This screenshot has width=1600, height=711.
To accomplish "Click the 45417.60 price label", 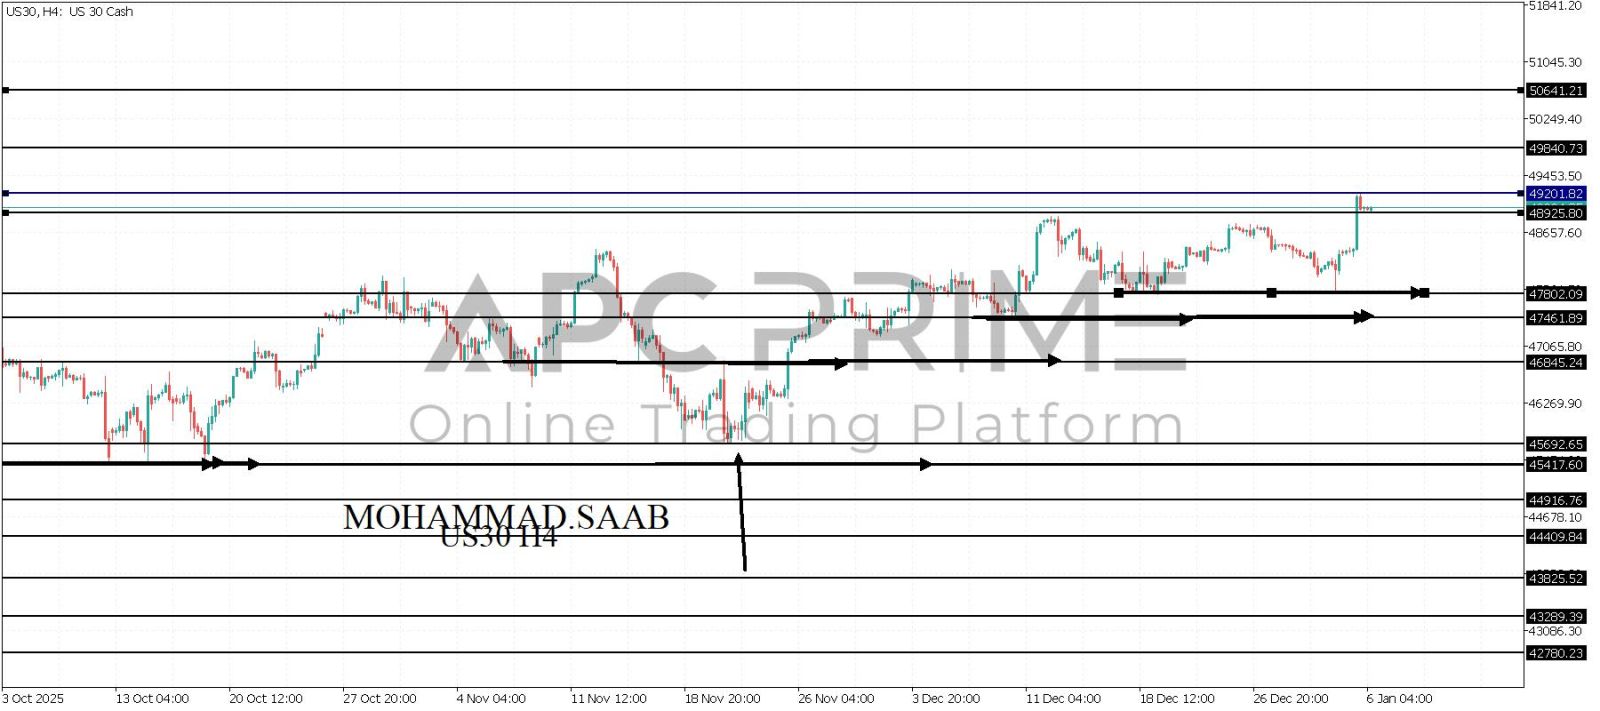I will 1555,464.
